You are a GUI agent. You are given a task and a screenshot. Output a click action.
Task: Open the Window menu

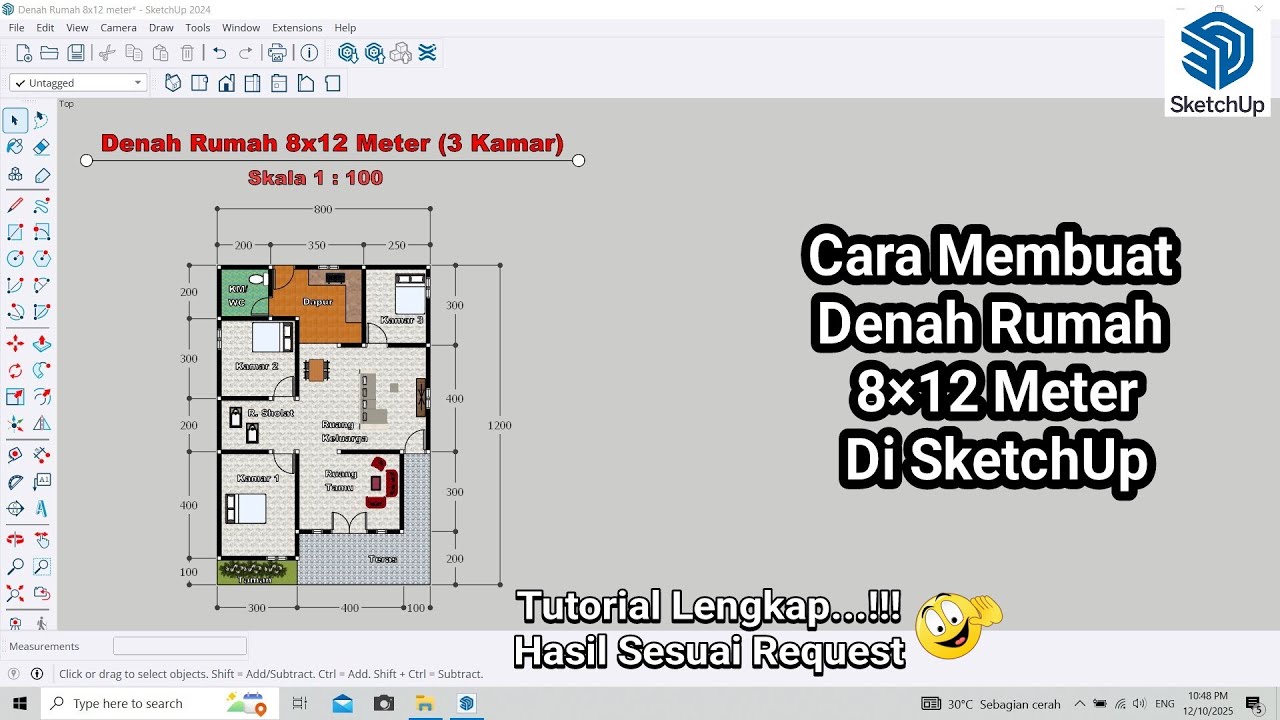click(241, 28)
